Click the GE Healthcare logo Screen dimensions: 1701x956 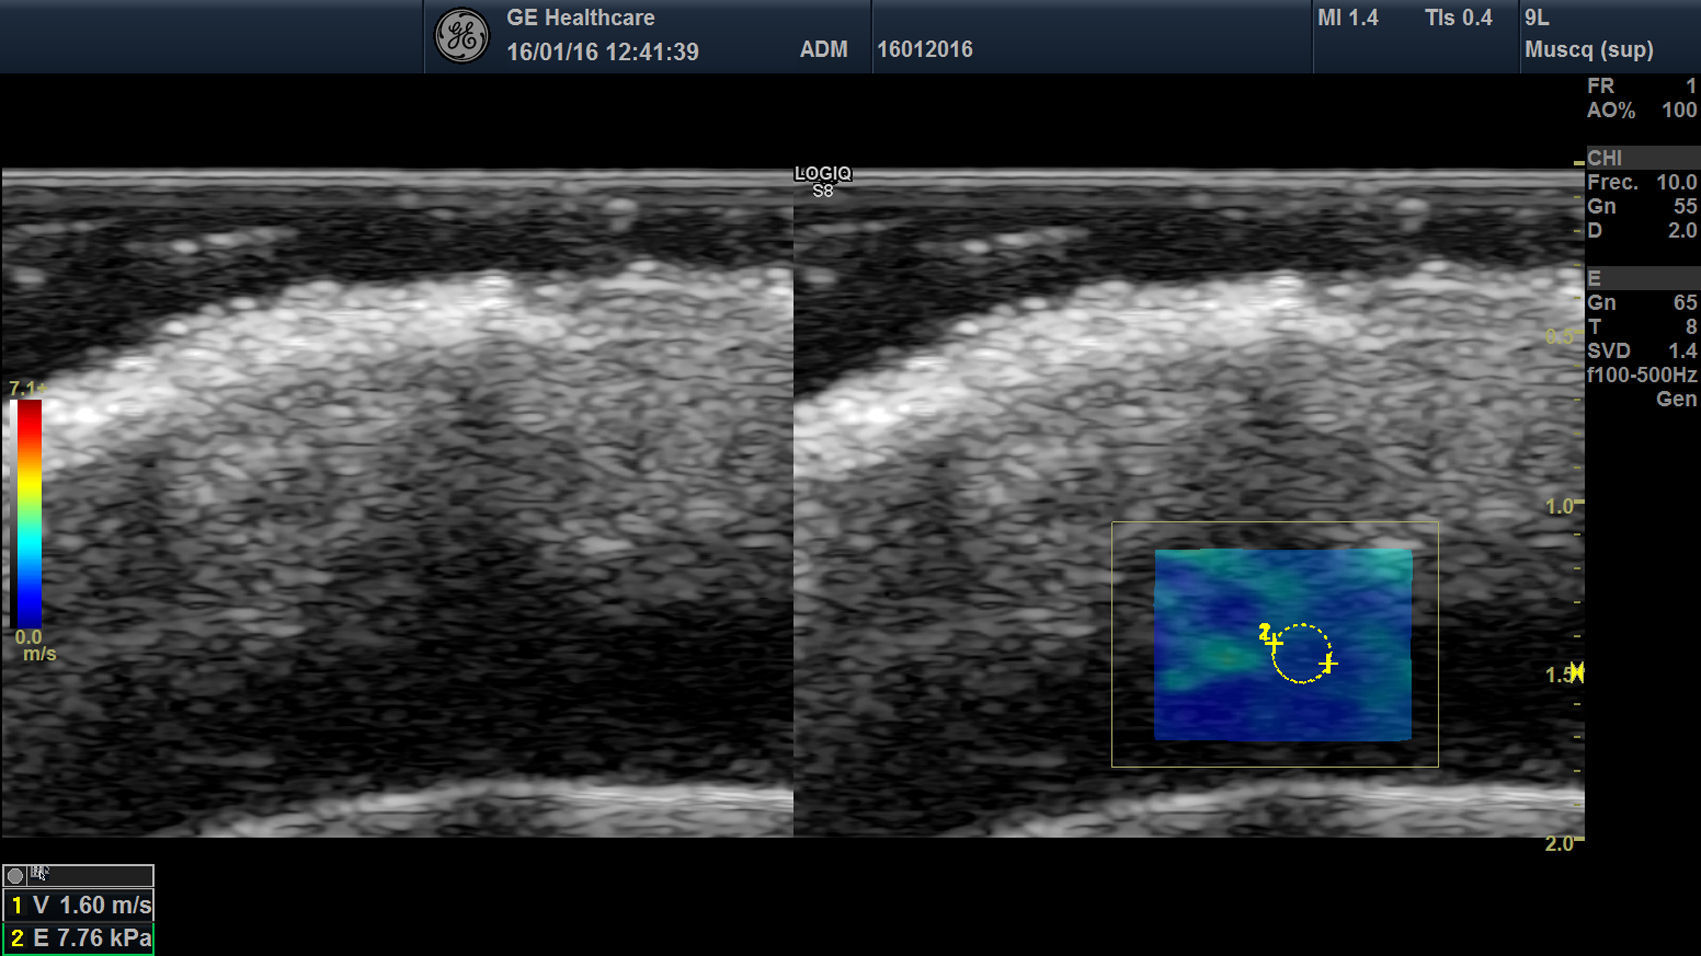pyautogui.click(x=461, y=36)
